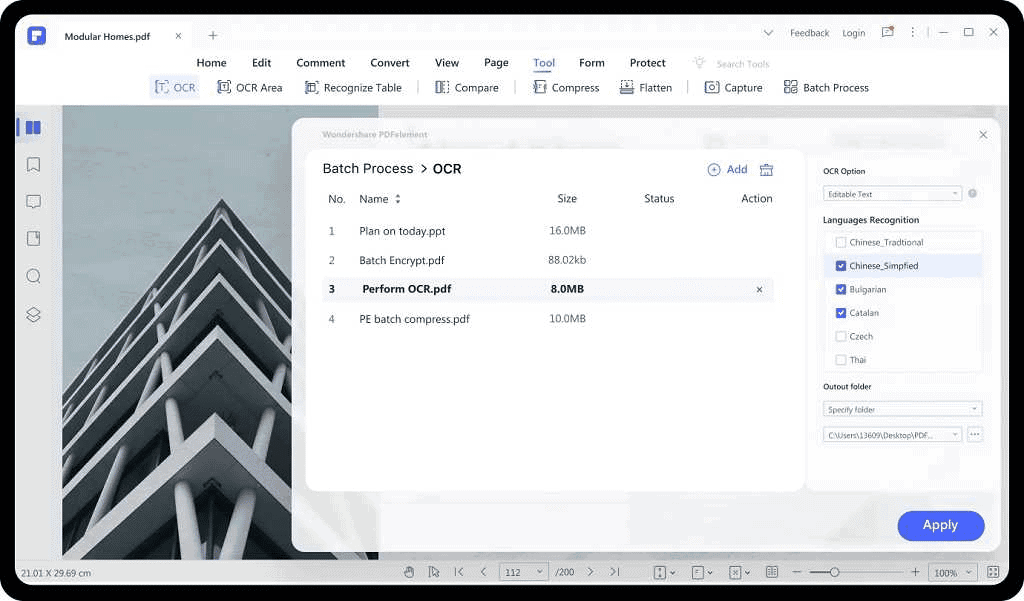Image resolution: width=1024 pixels, height=601 pixels.
Task: Select the OCR Area tool
Action: tap(249, 87)
